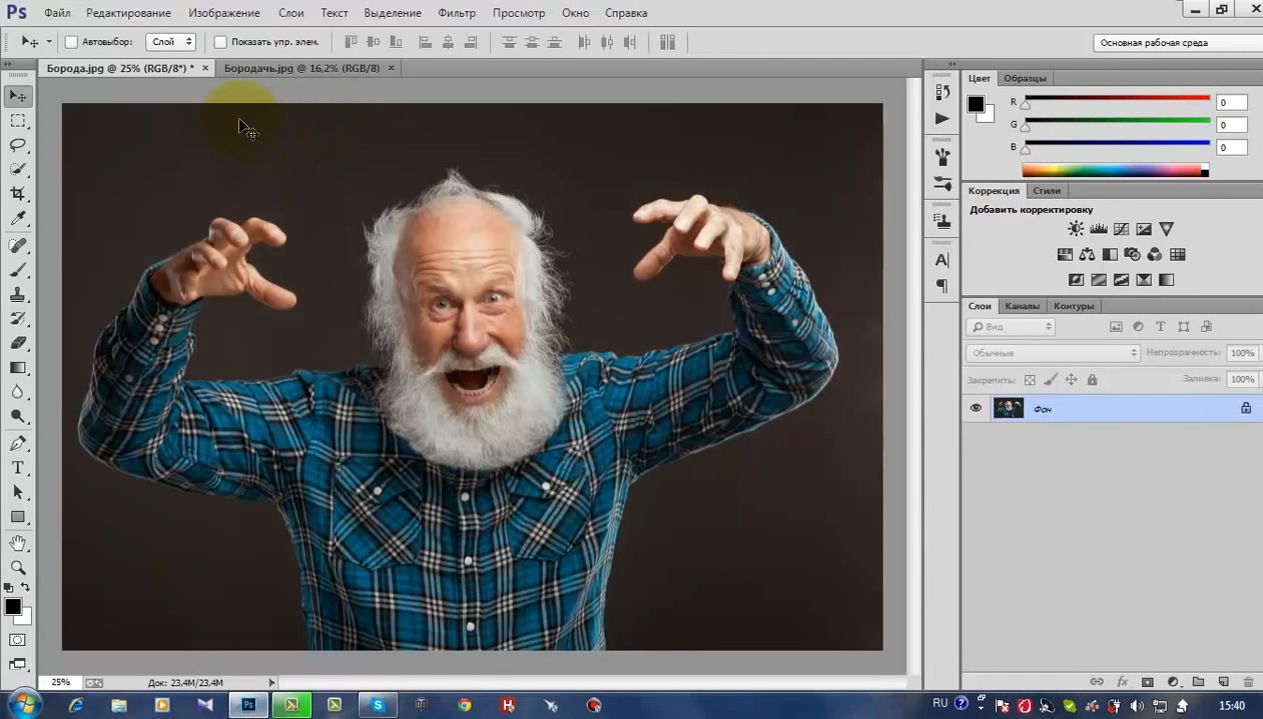Click the foreground color swatch in toolbox
The height and width of the screenshot is (719, 1263).
click(x=13, y=607)
